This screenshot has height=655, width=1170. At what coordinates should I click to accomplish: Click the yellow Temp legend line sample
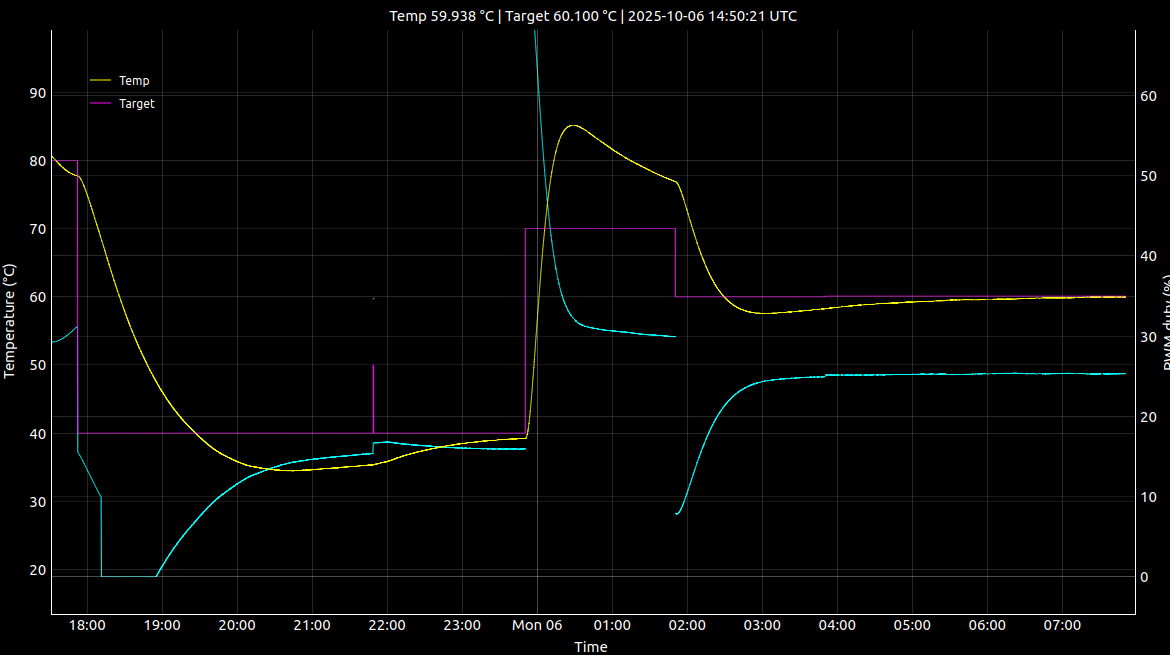point(101,81)
